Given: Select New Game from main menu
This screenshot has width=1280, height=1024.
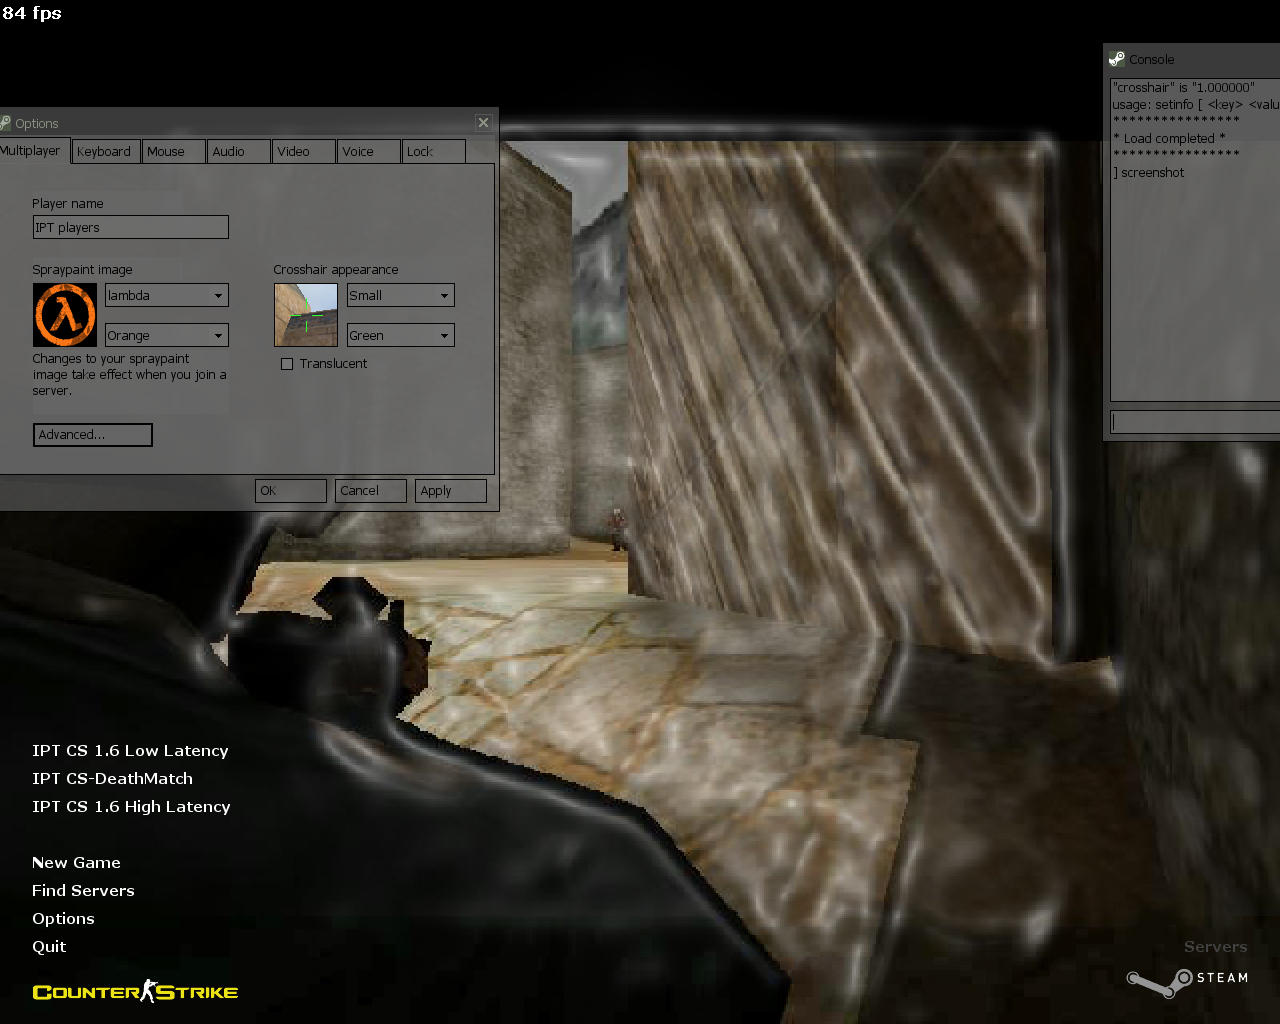Looking at the screenshot, I should [x=76, y=863].
